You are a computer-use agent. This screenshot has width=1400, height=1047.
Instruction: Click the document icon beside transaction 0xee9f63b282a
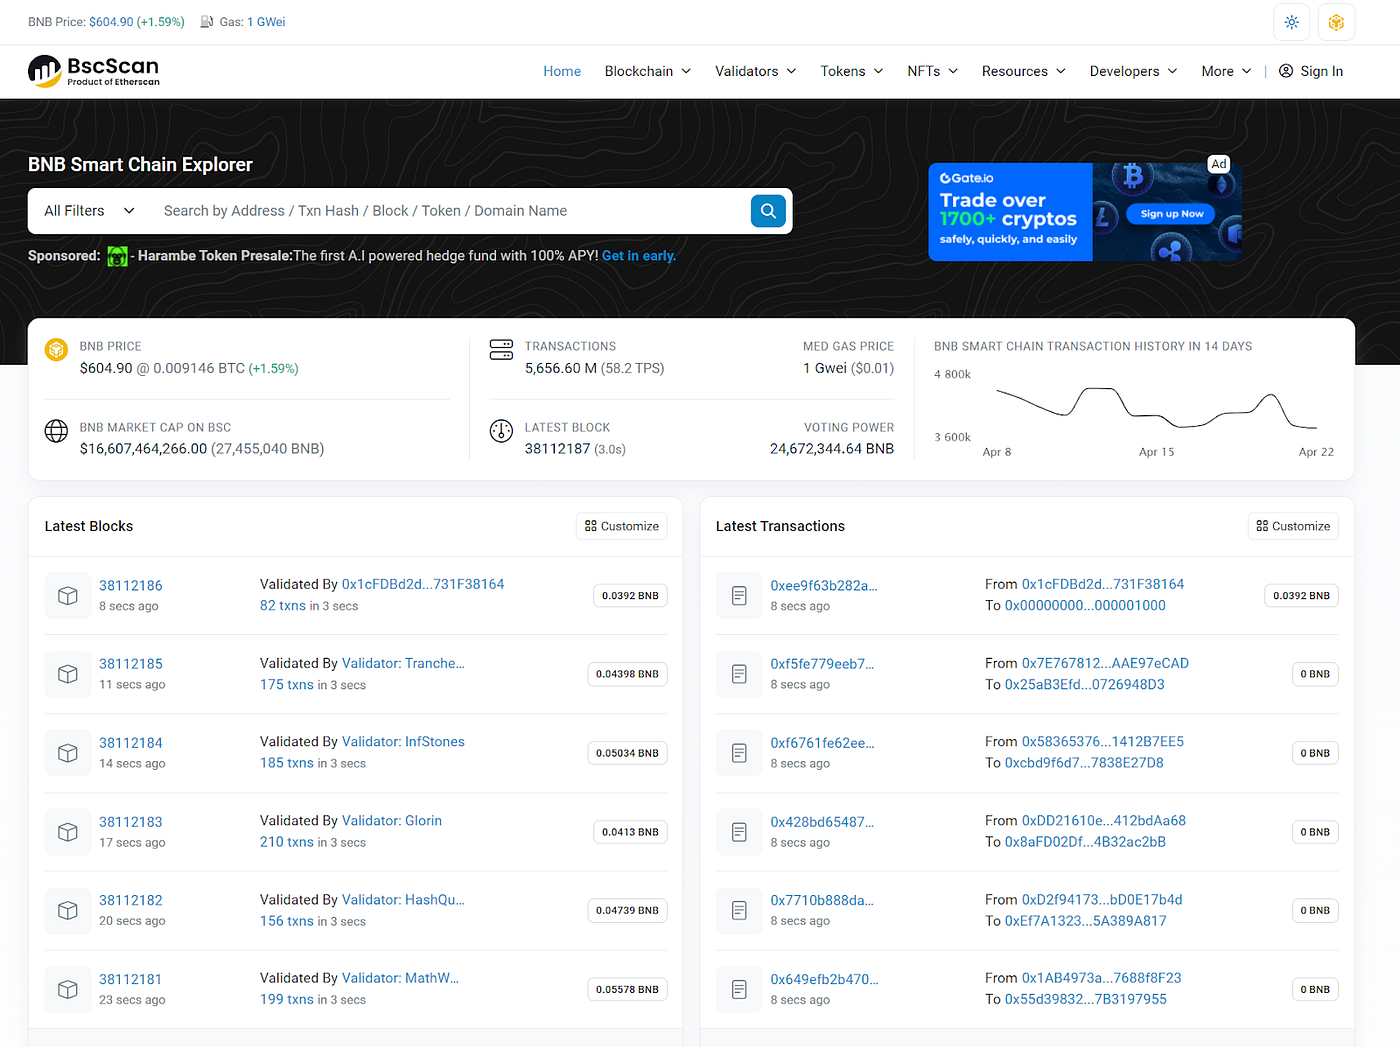738,595
